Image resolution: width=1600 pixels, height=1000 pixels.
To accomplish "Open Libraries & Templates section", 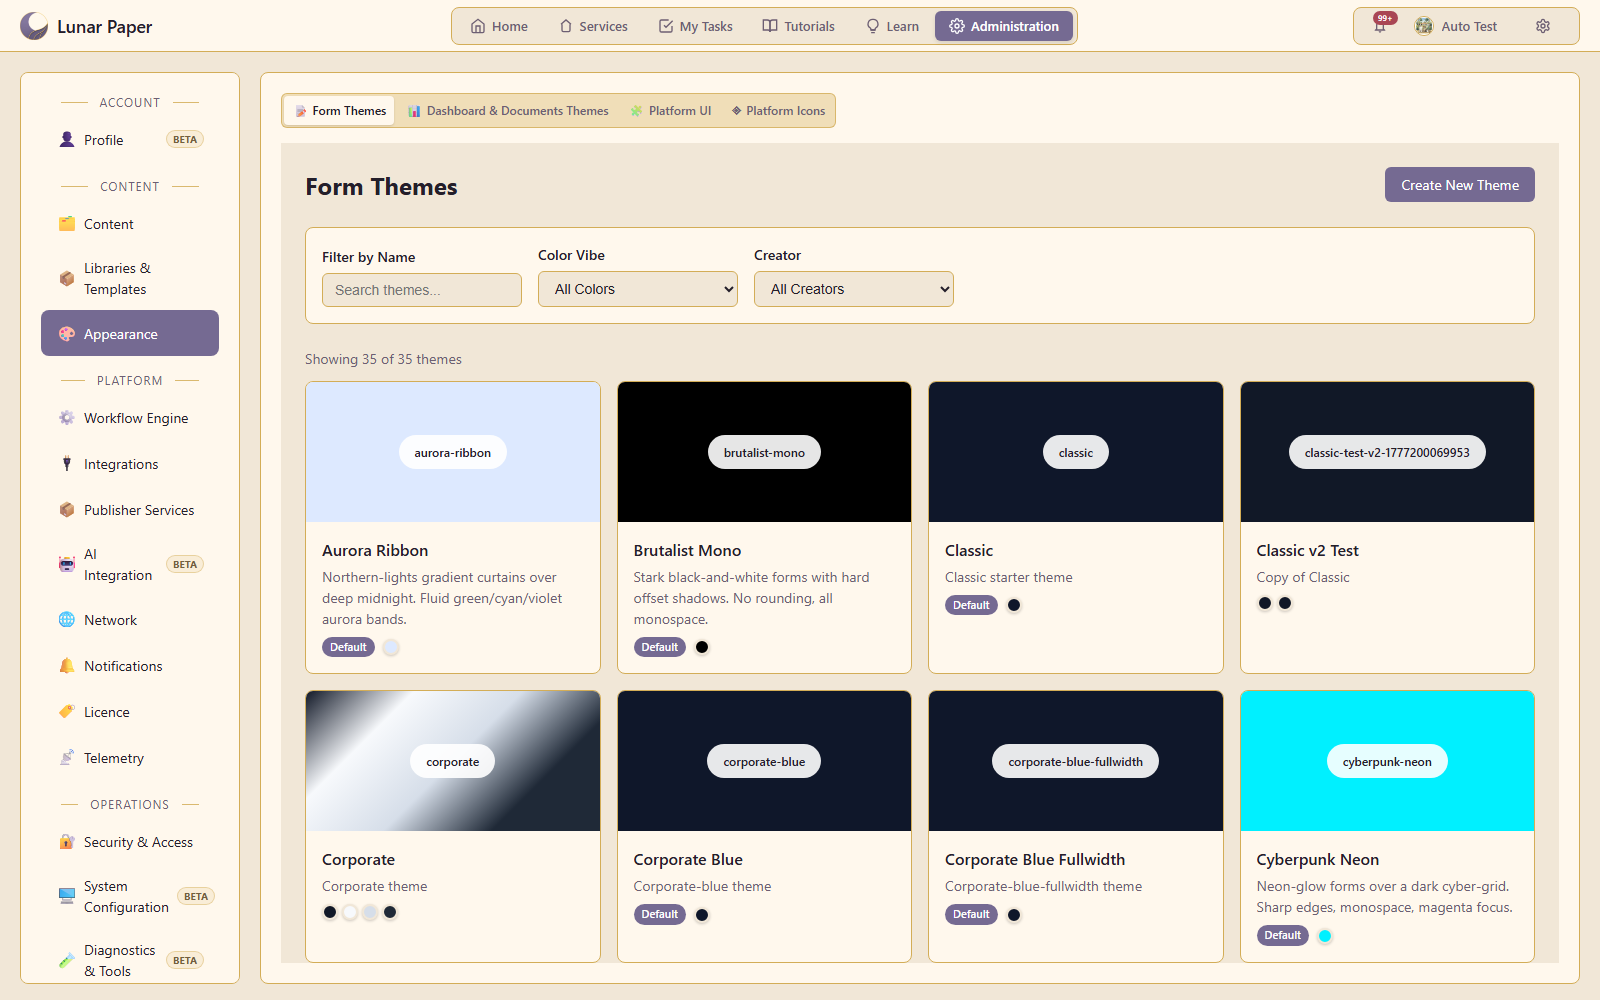I will tap(130, 279).
